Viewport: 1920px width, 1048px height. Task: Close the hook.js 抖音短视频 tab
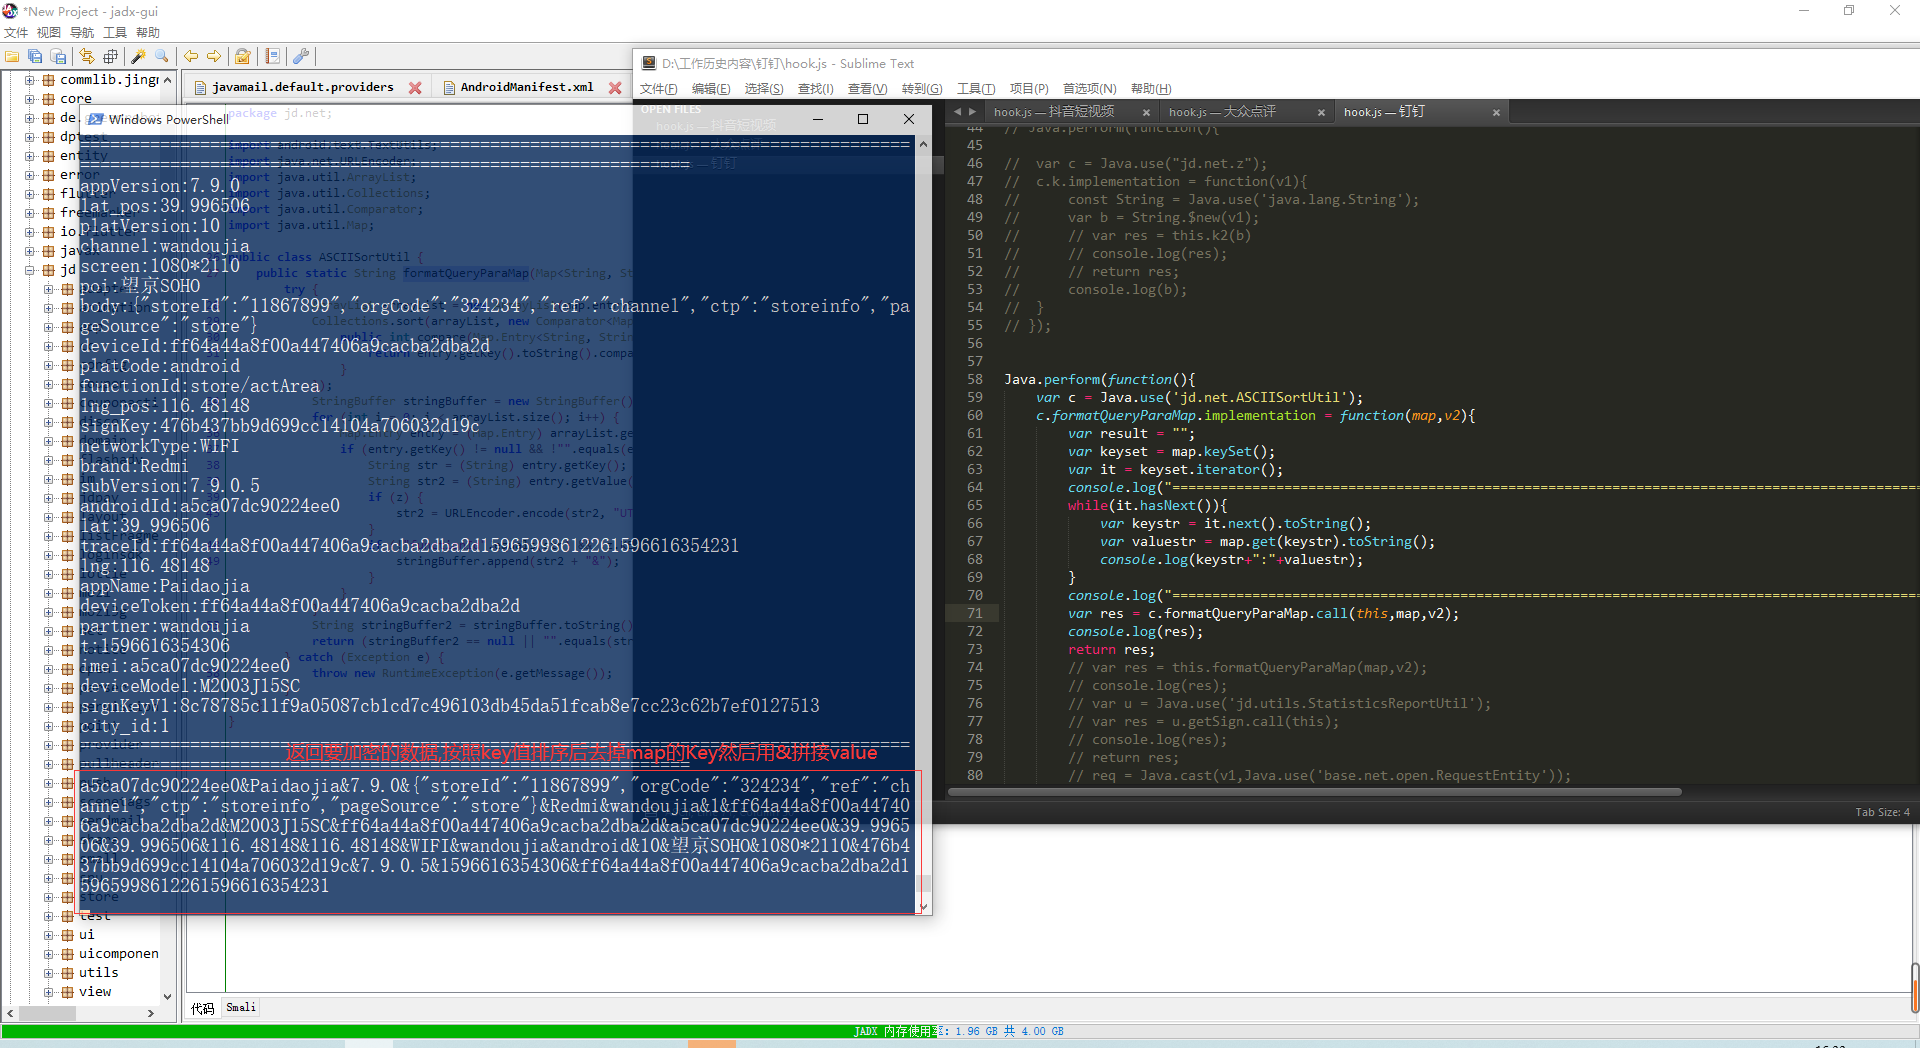(1146, 113)
